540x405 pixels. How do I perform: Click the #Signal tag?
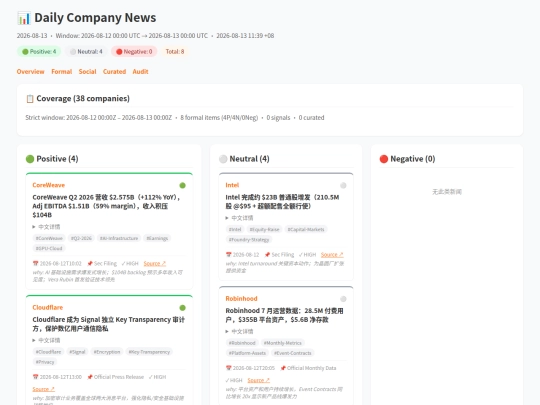[x=77, y=352]
